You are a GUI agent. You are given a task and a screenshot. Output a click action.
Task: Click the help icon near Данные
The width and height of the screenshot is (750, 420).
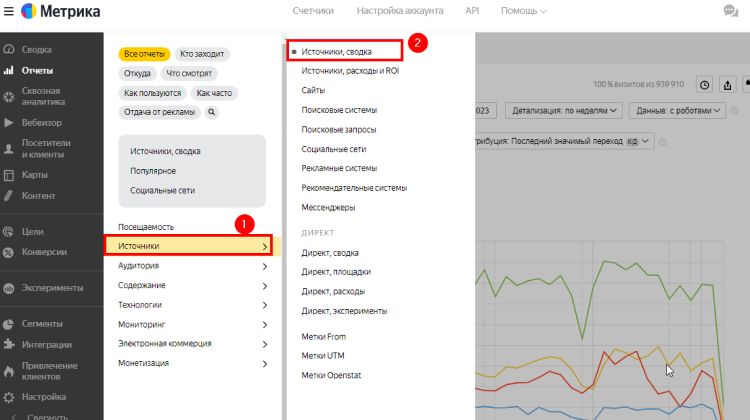tap(734, 111)
